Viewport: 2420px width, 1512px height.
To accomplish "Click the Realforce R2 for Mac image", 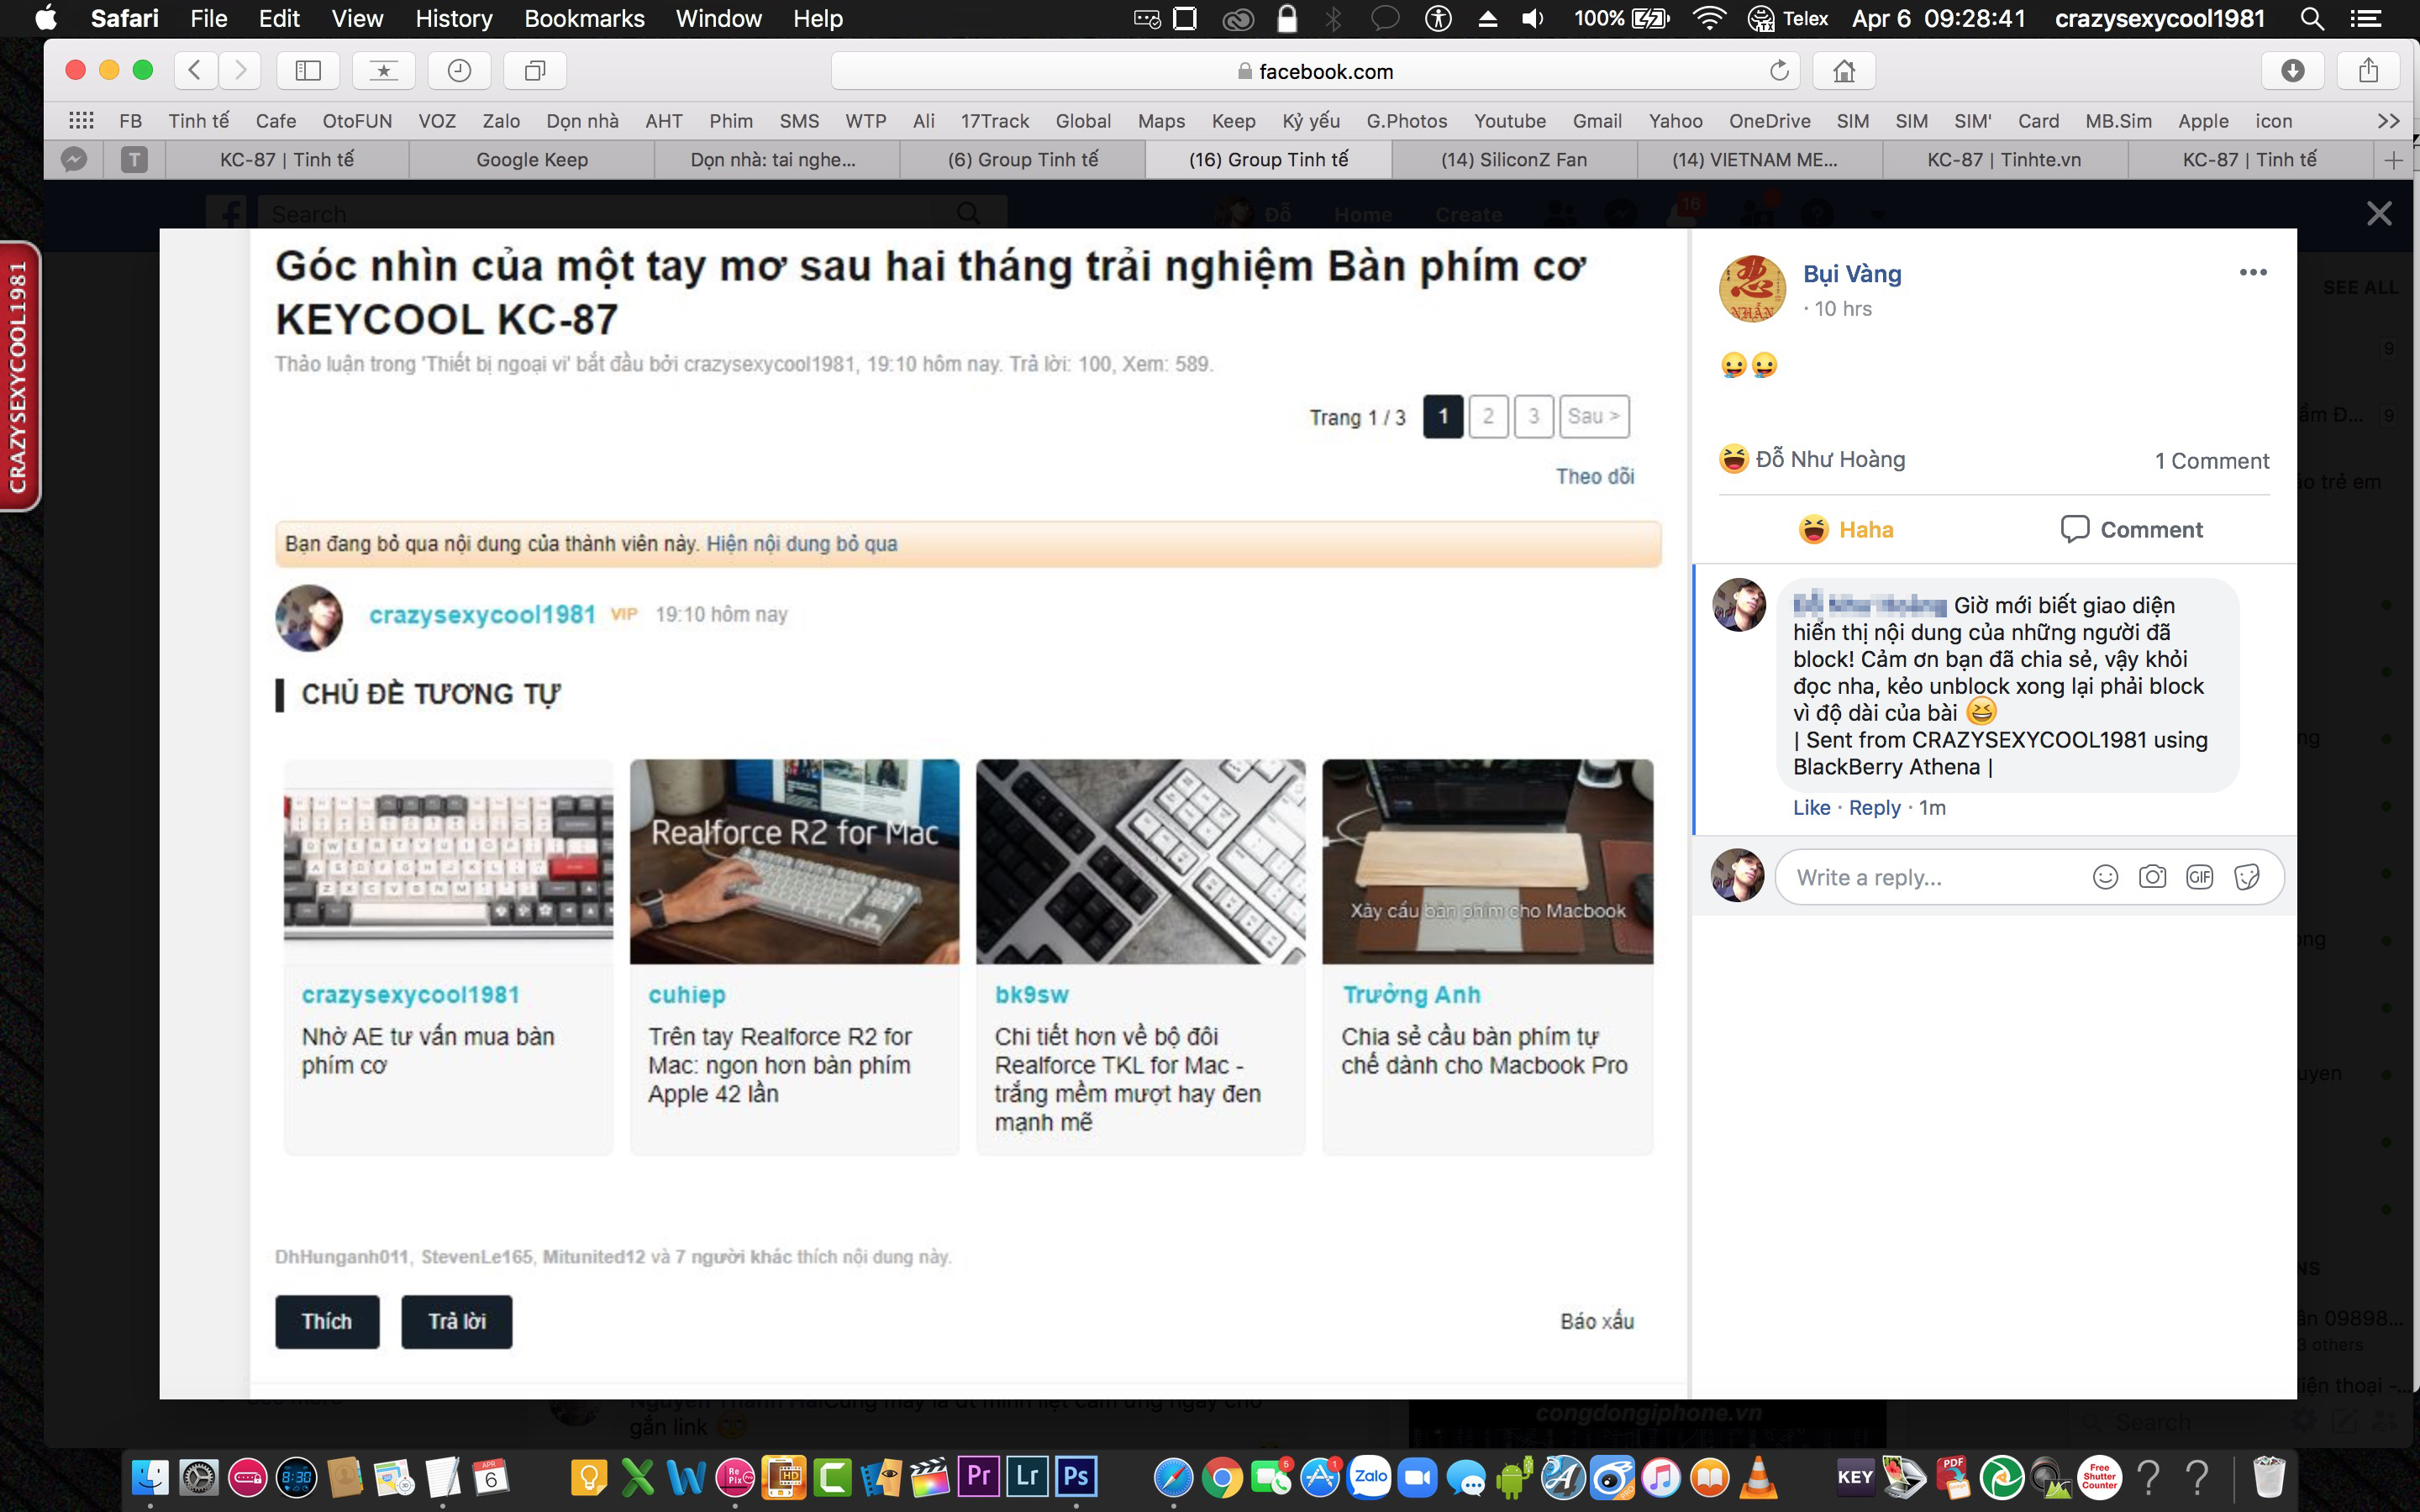I will click(794, 861).
